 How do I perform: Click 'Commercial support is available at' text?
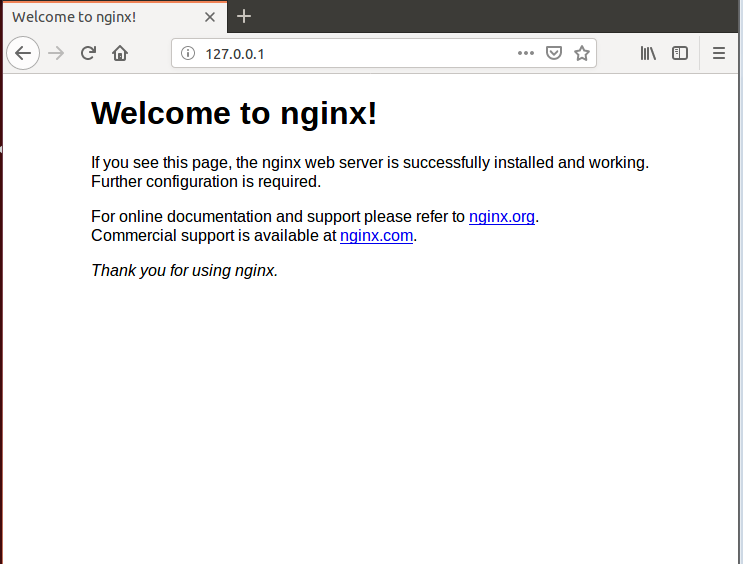point(214,236)
